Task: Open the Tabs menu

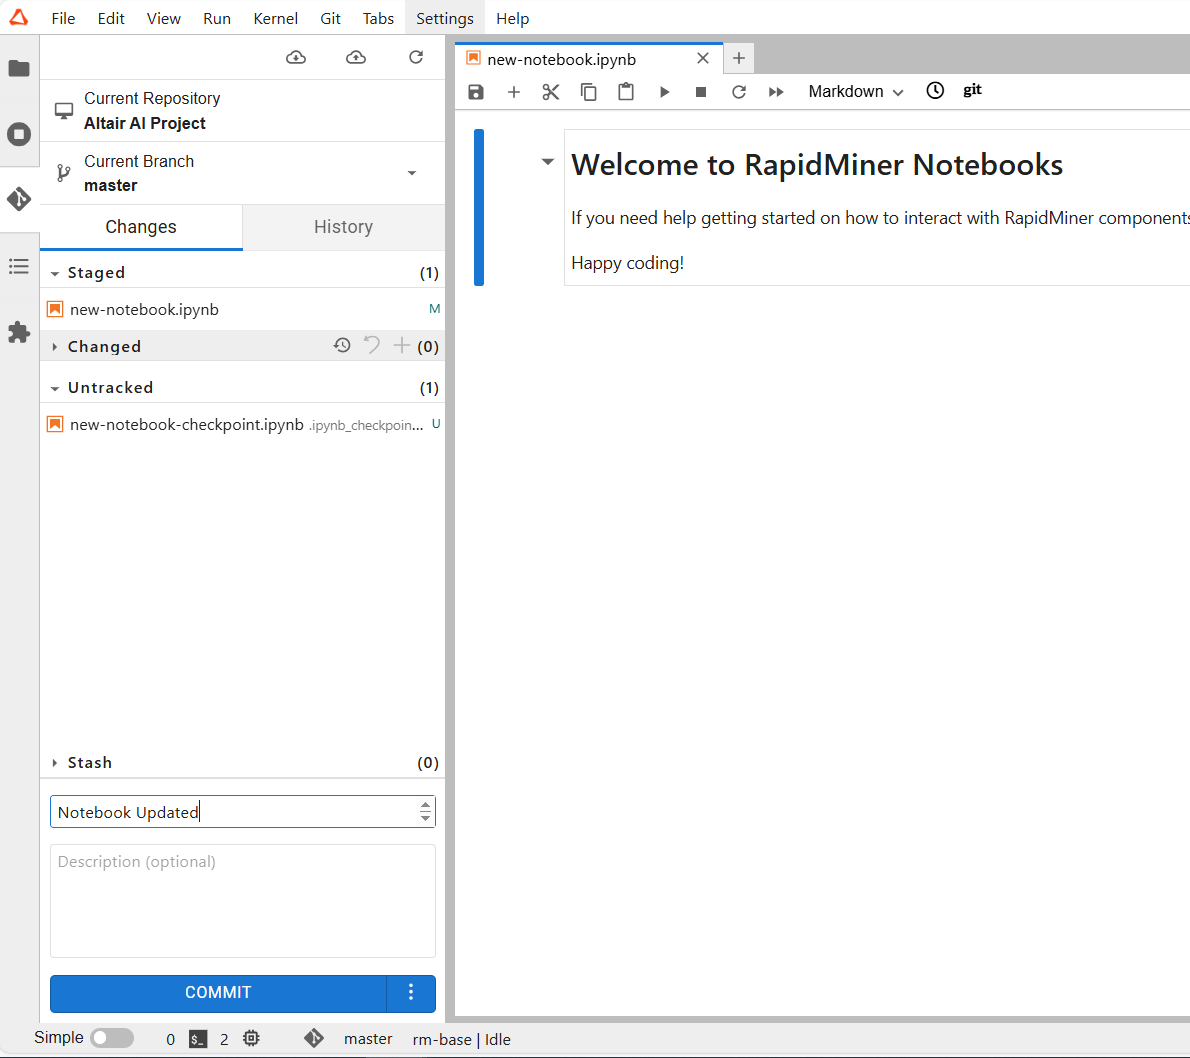Action: 378,18
